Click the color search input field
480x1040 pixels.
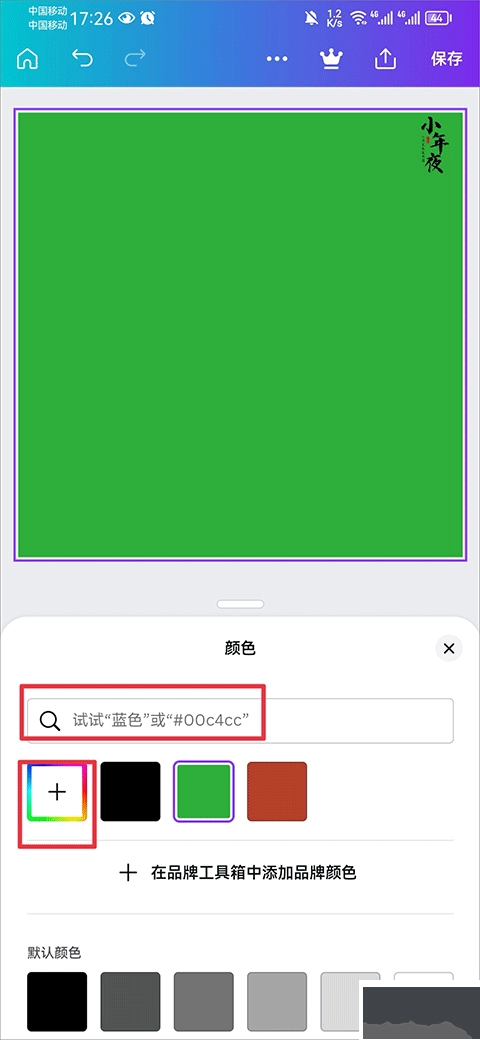(x=240, y=720)
